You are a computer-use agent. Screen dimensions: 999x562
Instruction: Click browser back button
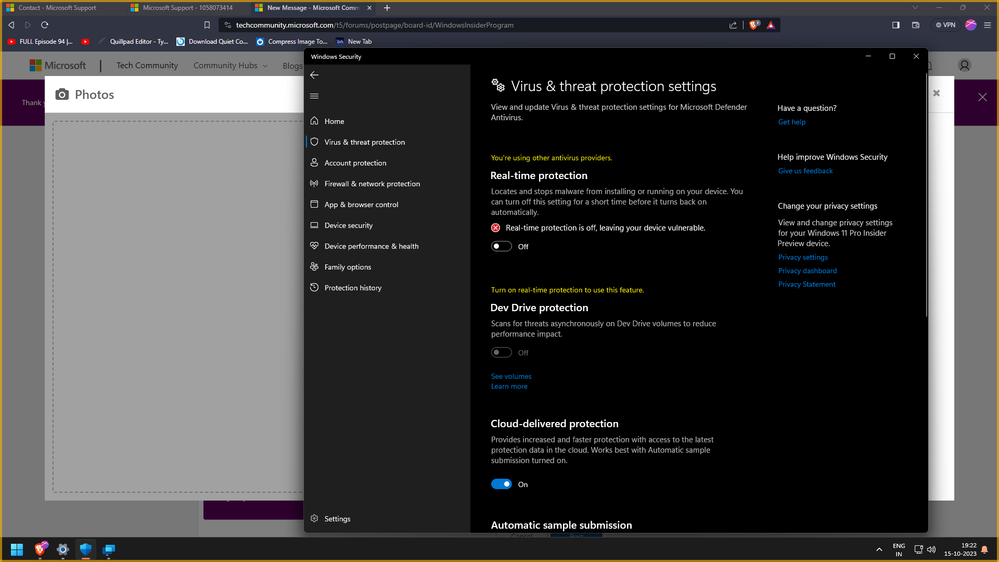(x=11, y=25)
